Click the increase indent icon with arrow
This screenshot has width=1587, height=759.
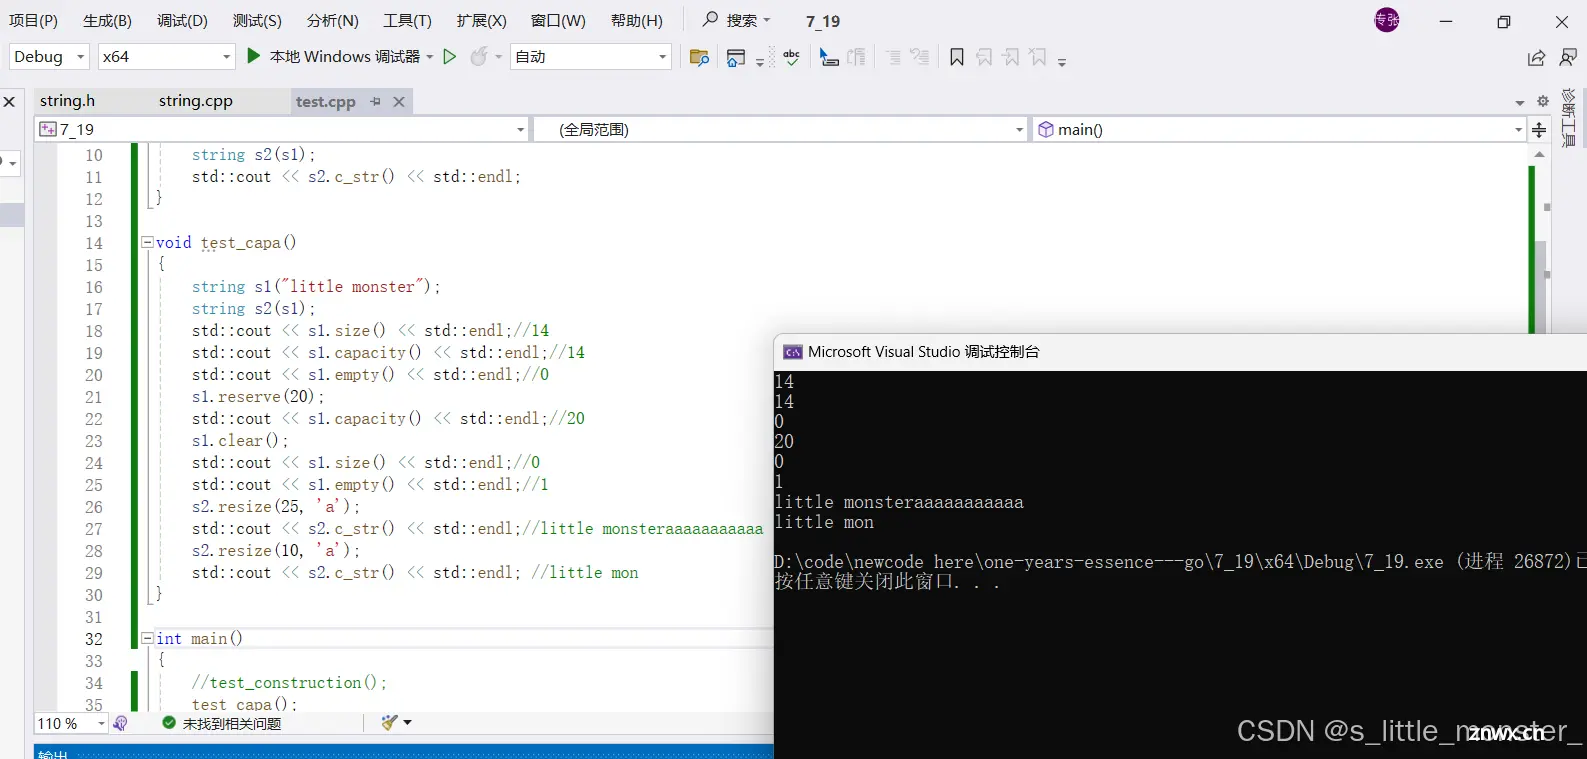920,57
